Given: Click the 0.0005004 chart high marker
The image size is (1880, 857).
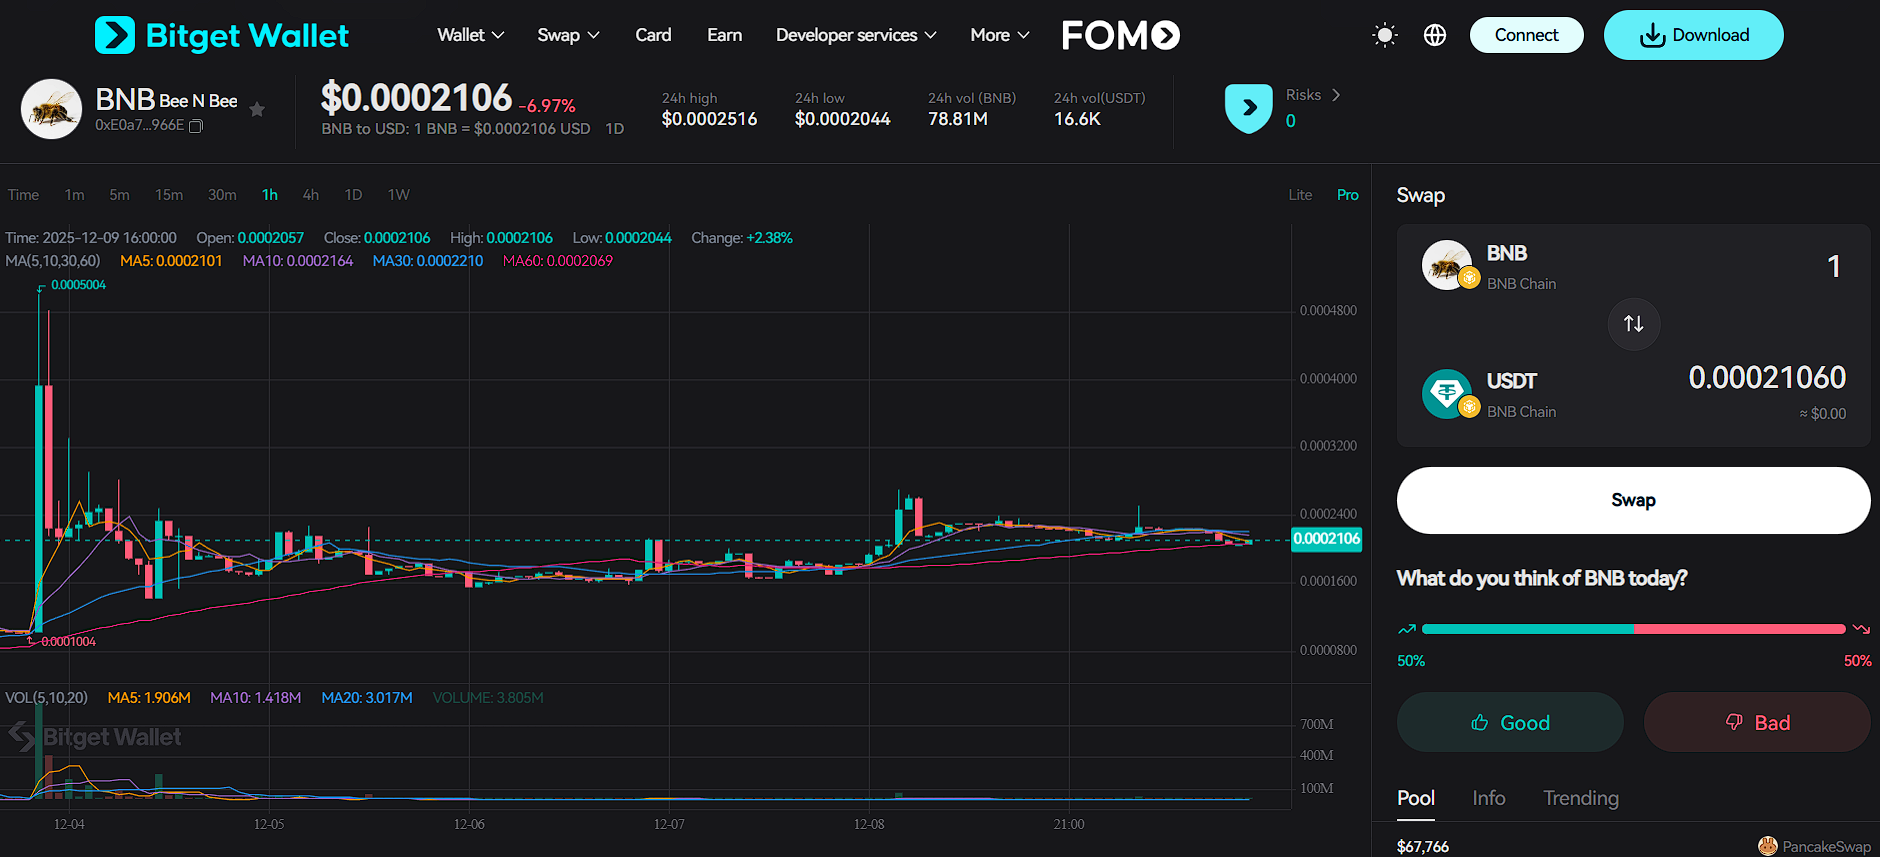Looking at the screenshot, I should click(x=78, y=285).
